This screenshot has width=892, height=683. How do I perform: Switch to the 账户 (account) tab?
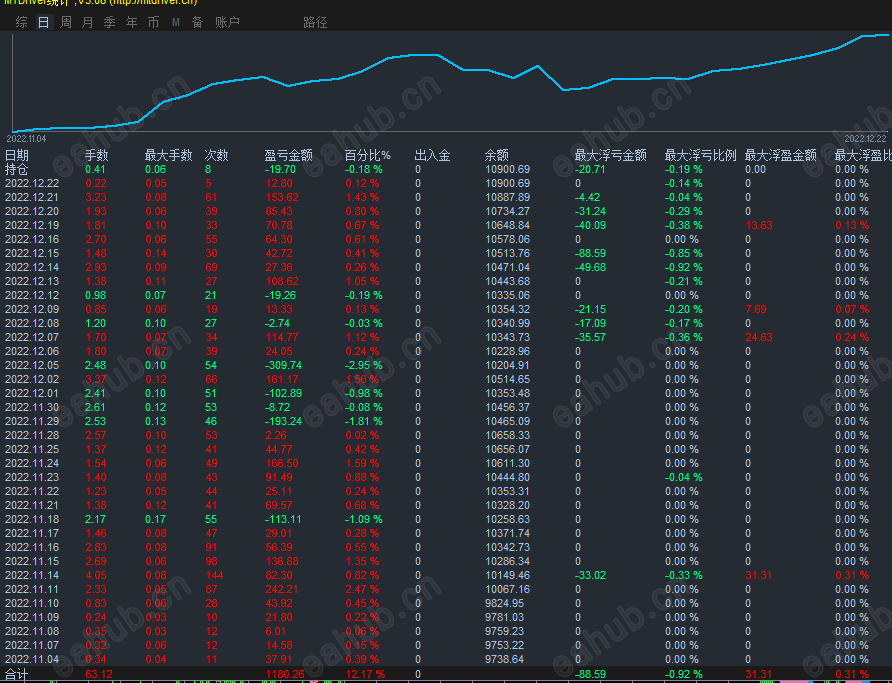pos(228,22)
